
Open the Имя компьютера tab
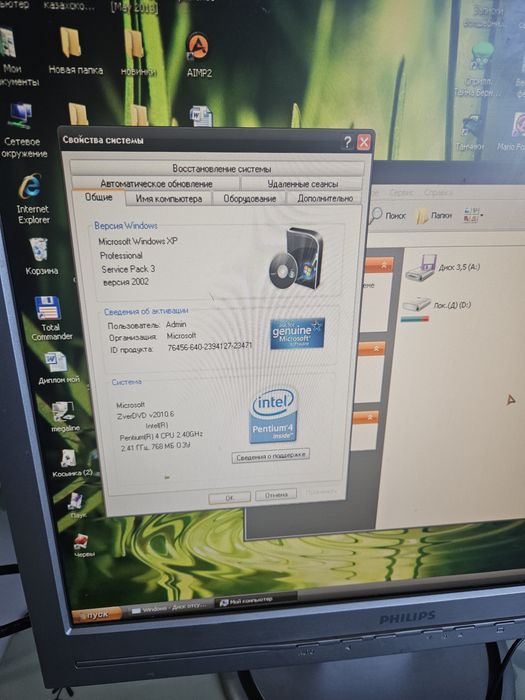point(168,199)
